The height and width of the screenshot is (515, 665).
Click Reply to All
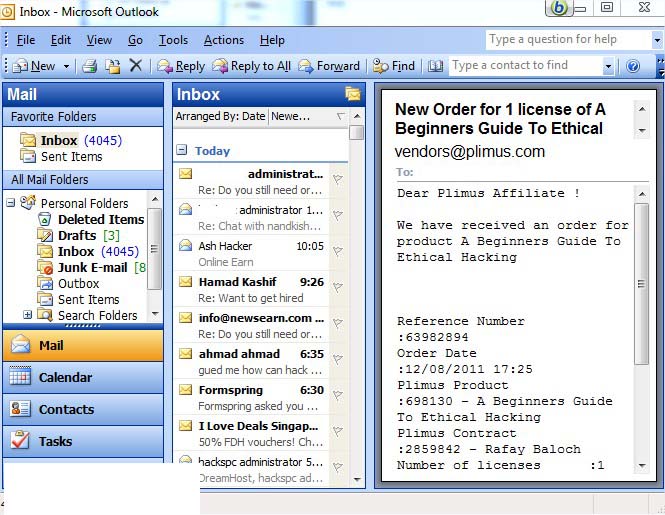pyautogui.click(x=251, y=66)
